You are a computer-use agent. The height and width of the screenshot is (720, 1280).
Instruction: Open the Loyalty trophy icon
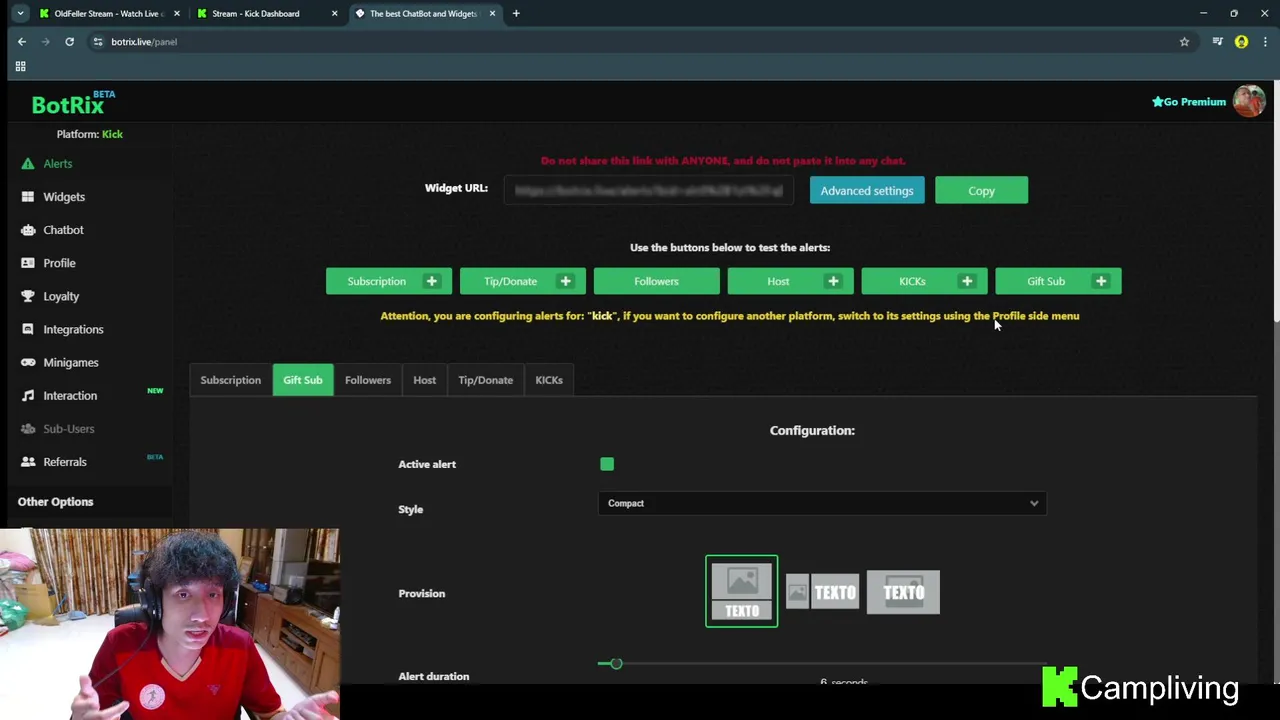[27, 296]
